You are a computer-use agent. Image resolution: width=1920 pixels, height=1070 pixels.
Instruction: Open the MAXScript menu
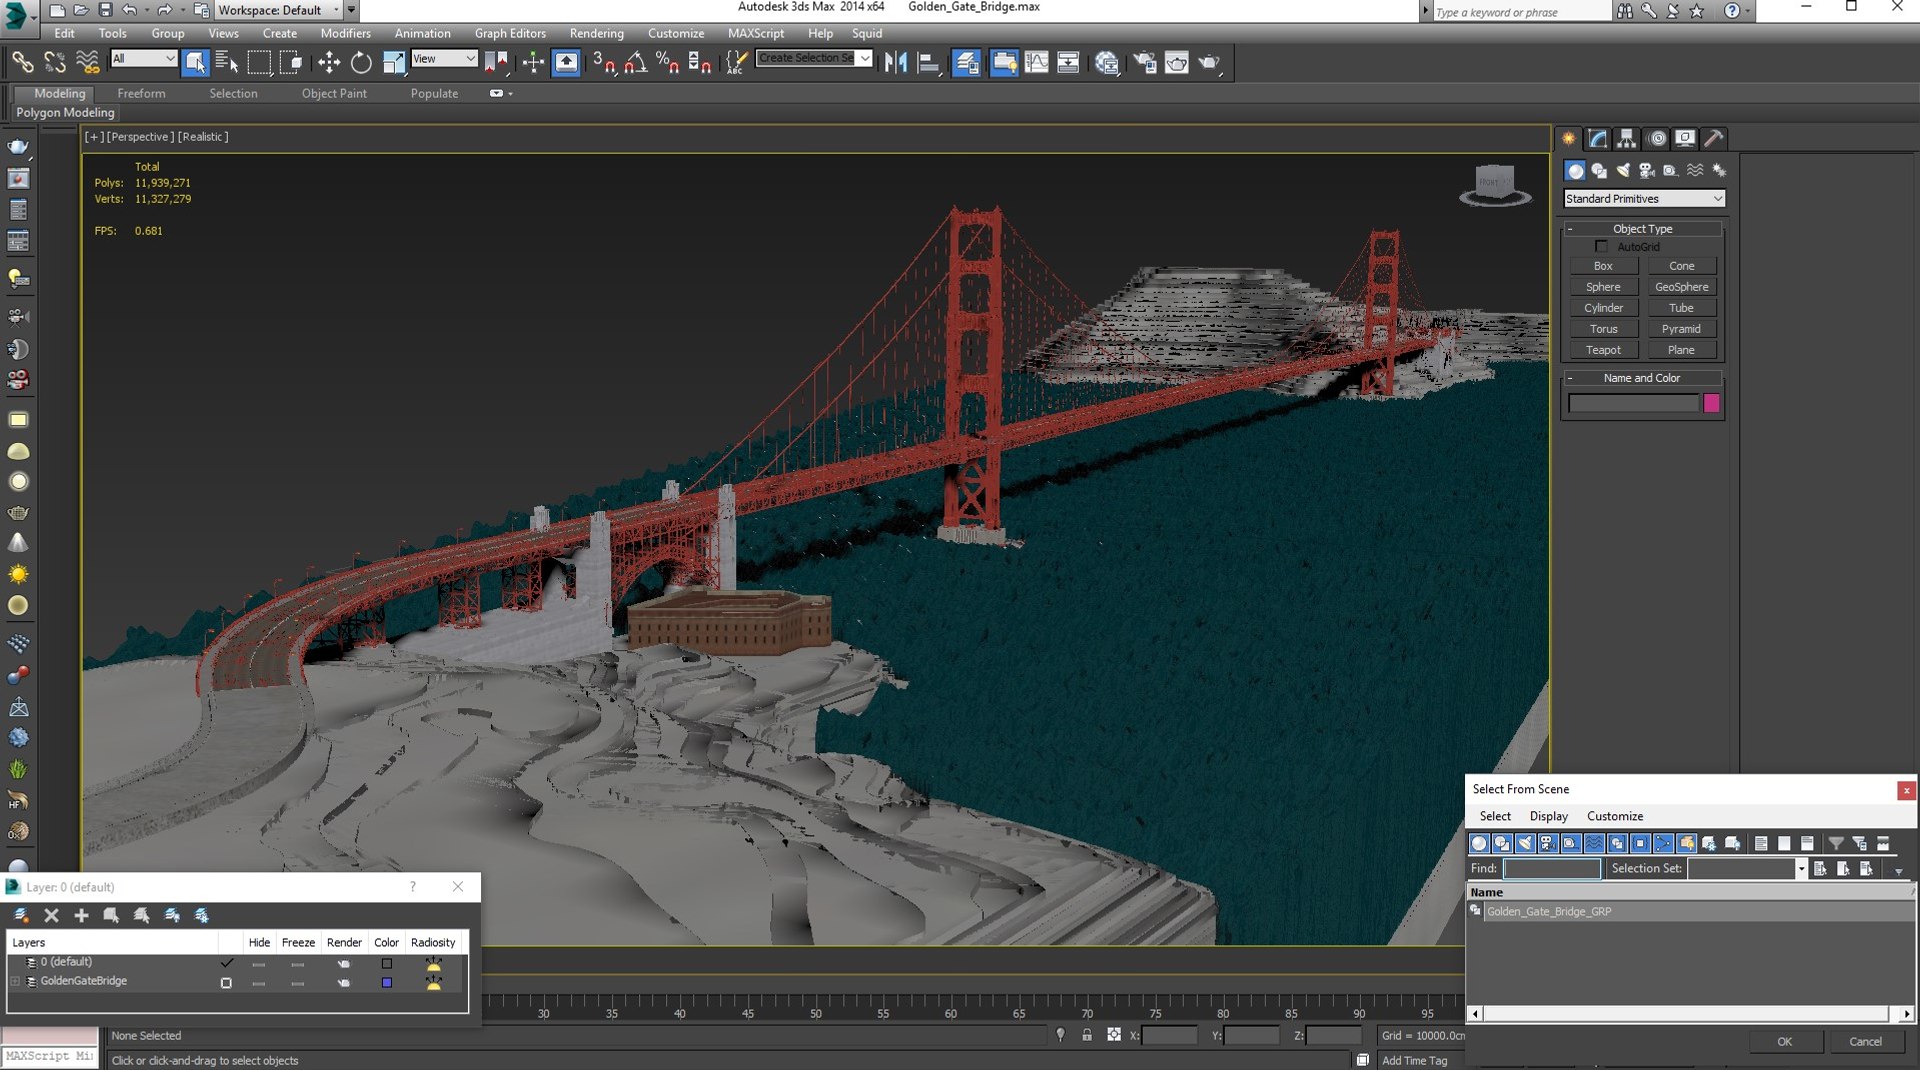point(755,33)
